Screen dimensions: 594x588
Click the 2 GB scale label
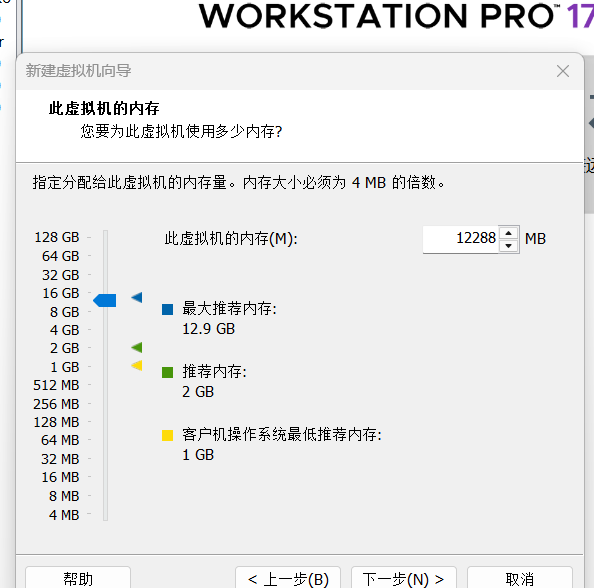(64, 348)
